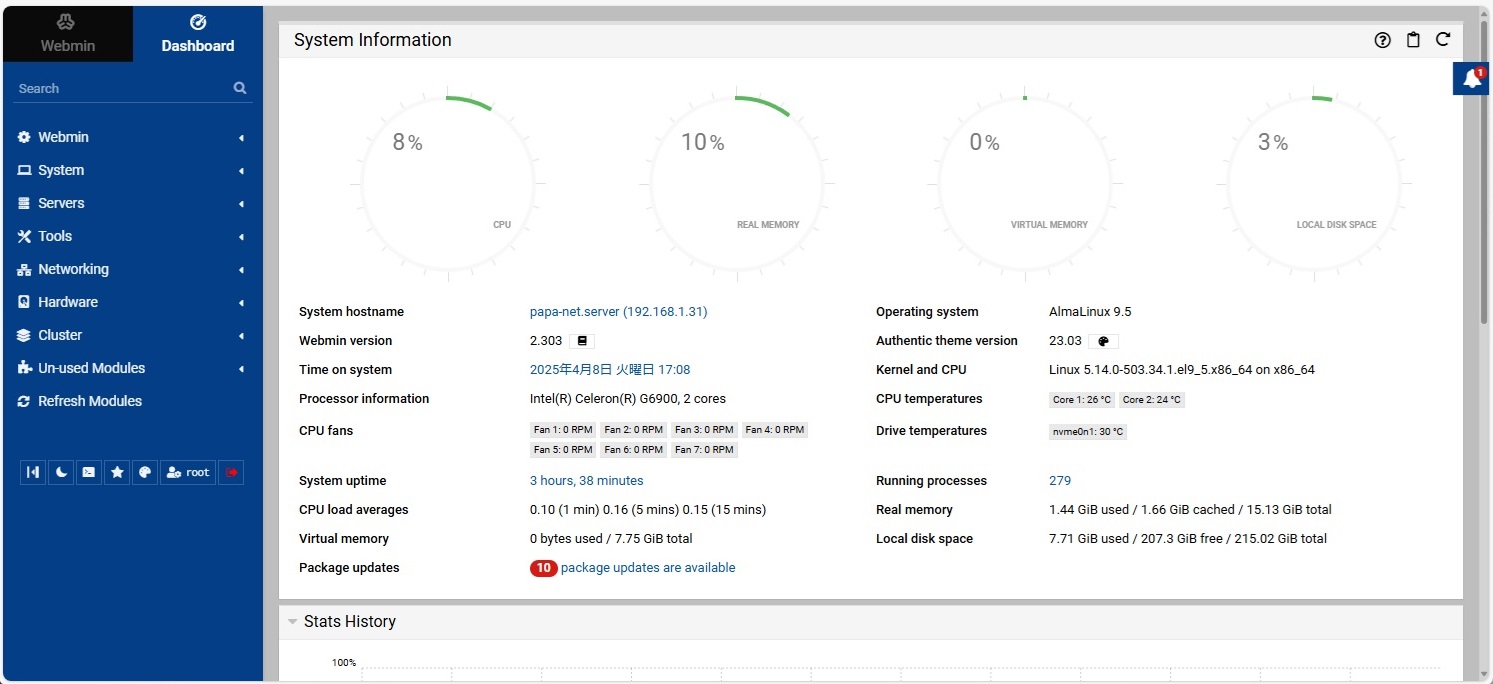Screen dimensions: 1493x684
Task: Click the Linux 5.14.0 kernel version text
Action: (x=1182, y=370)
